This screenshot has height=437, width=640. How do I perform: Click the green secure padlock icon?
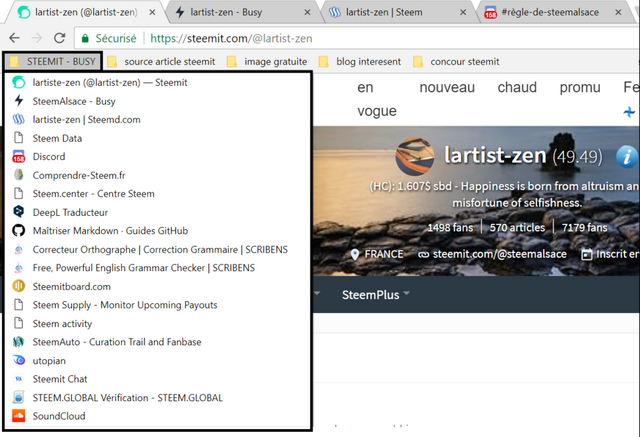point(85,38)
